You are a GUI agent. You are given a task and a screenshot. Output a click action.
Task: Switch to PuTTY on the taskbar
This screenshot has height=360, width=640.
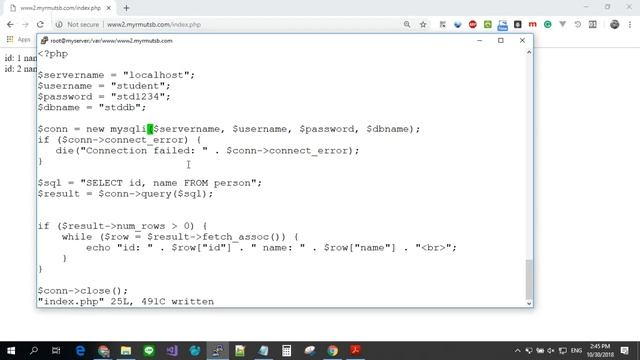tap(218, 351)
